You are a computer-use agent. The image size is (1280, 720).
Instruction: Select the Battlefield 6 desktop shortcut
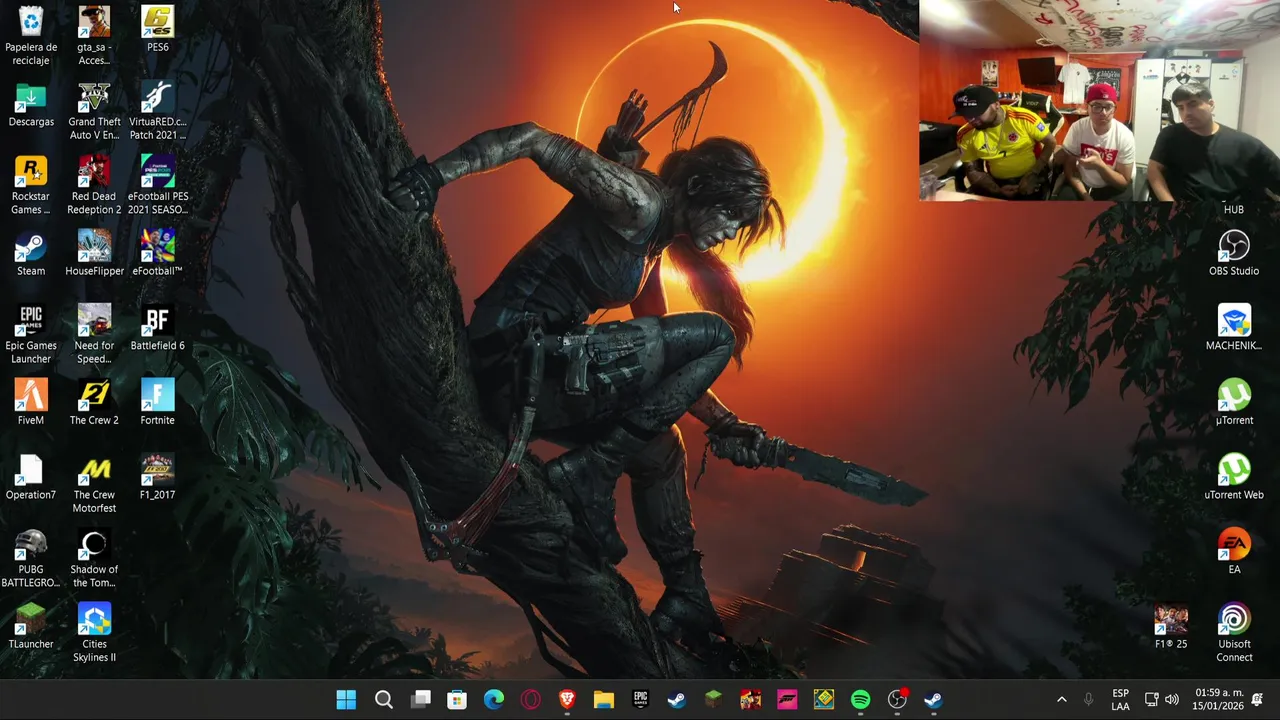pos(157,328)
